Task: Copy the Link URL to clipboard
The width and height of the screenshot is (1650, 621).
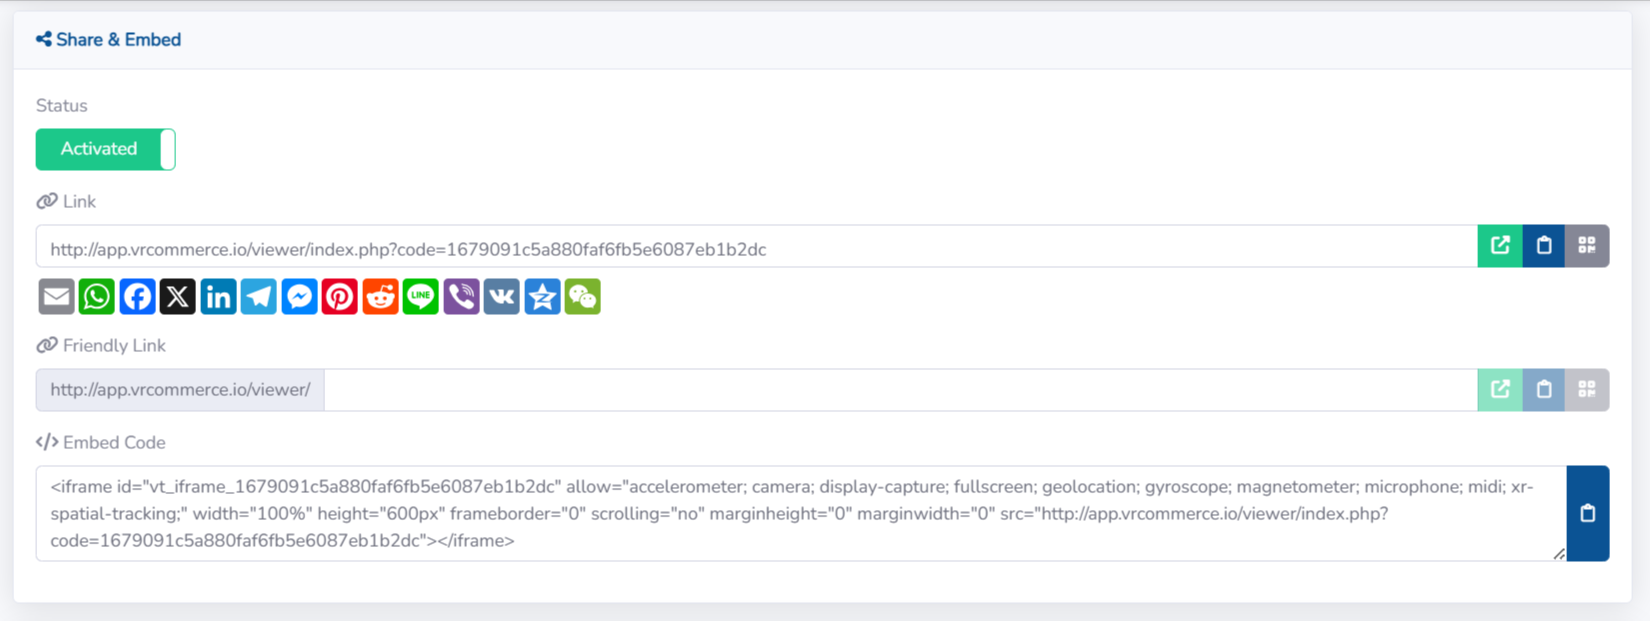Action: point(1544,246)
